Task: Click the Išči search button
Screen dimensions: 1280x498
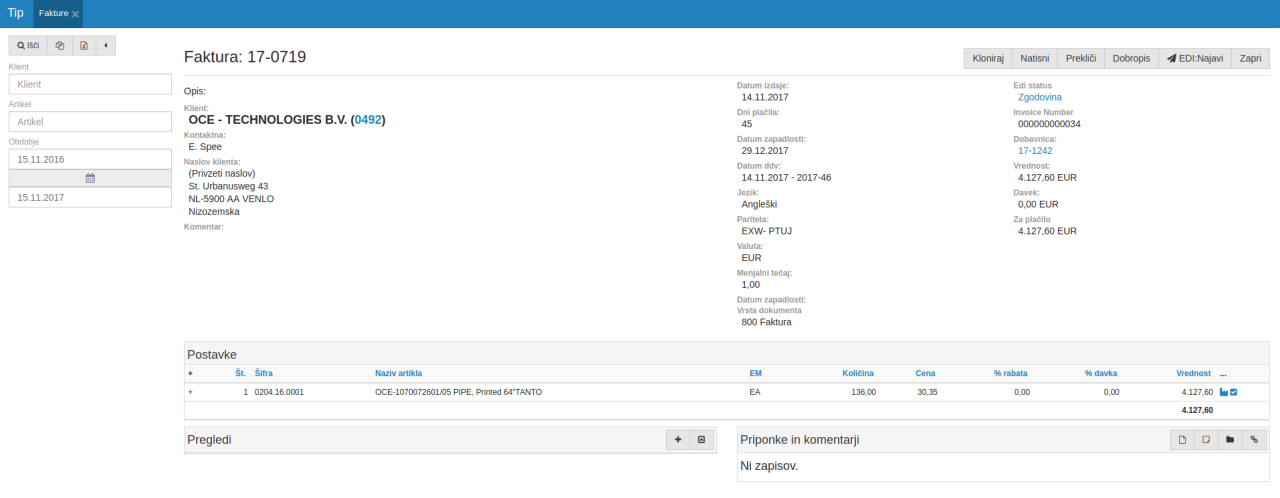Action: click(27, 46)
